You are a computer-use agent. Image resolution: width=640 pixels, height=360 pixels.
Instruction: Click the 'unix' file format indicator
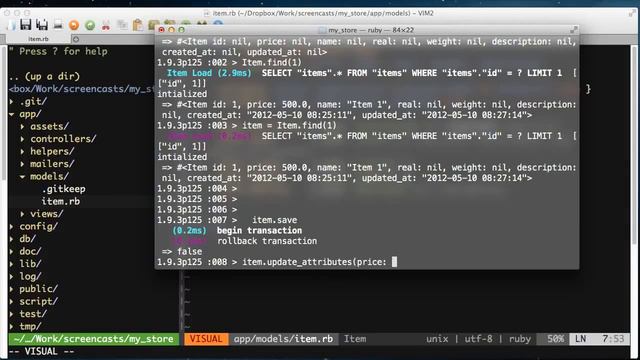[x=437, y=339]
